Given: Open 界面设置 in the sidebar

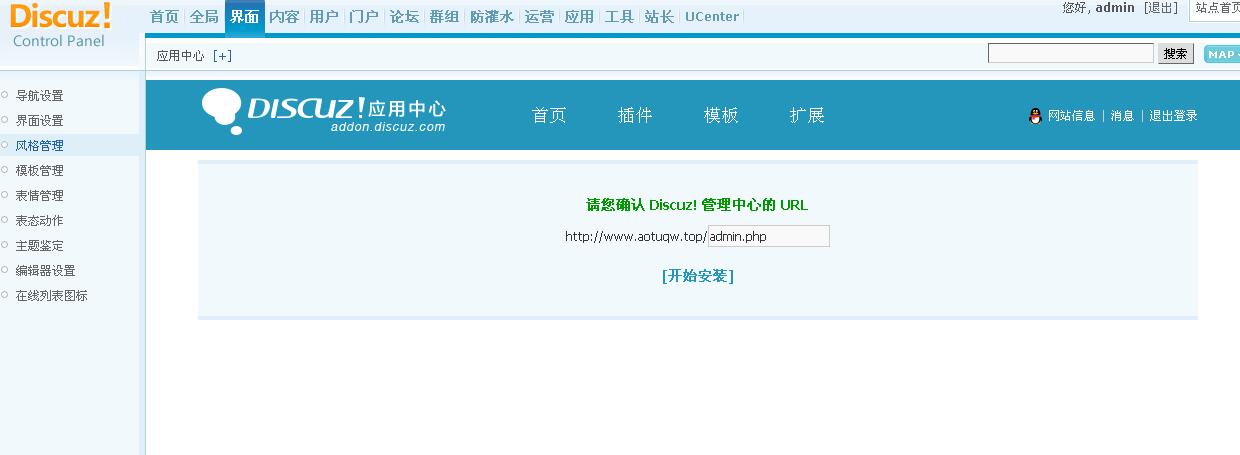Looking at the screenshot, I should (39, 121).
